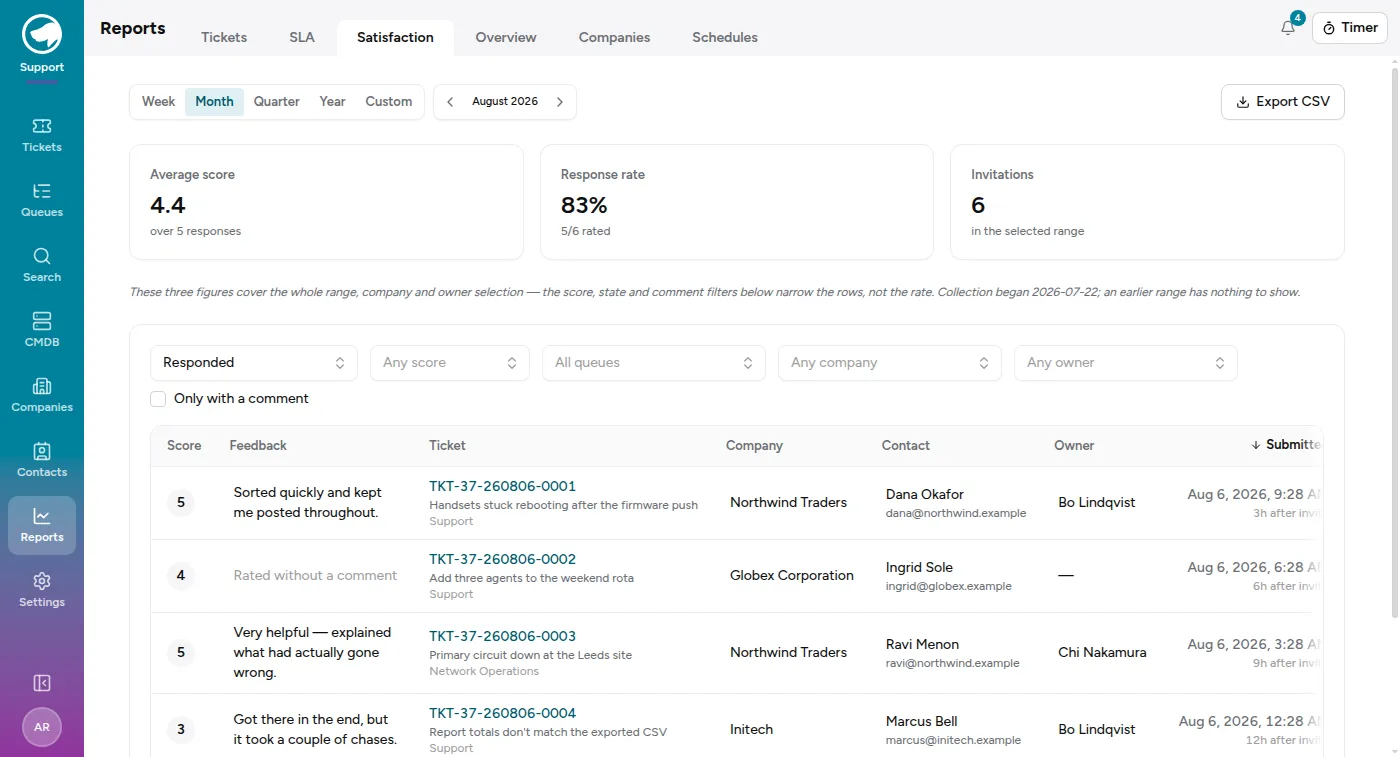Click the Support logo icon
This screenshot has height=757, width=1400.
click(42, 35)
